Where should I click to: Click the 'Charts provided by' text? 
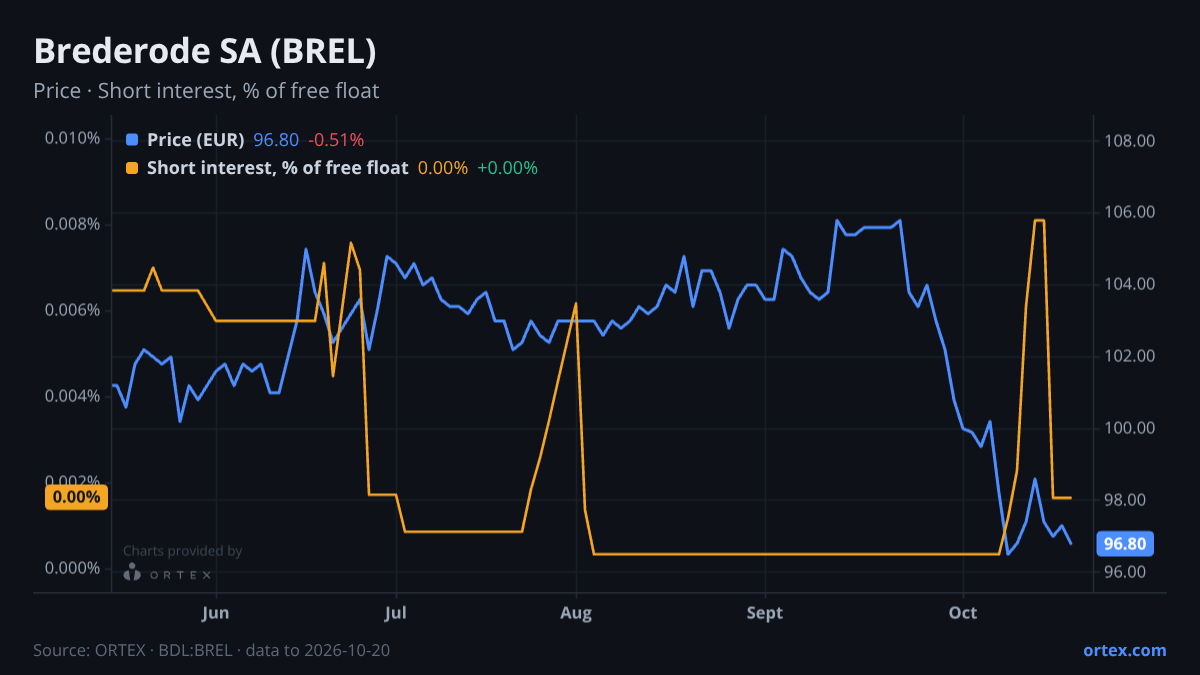(182, 551)
